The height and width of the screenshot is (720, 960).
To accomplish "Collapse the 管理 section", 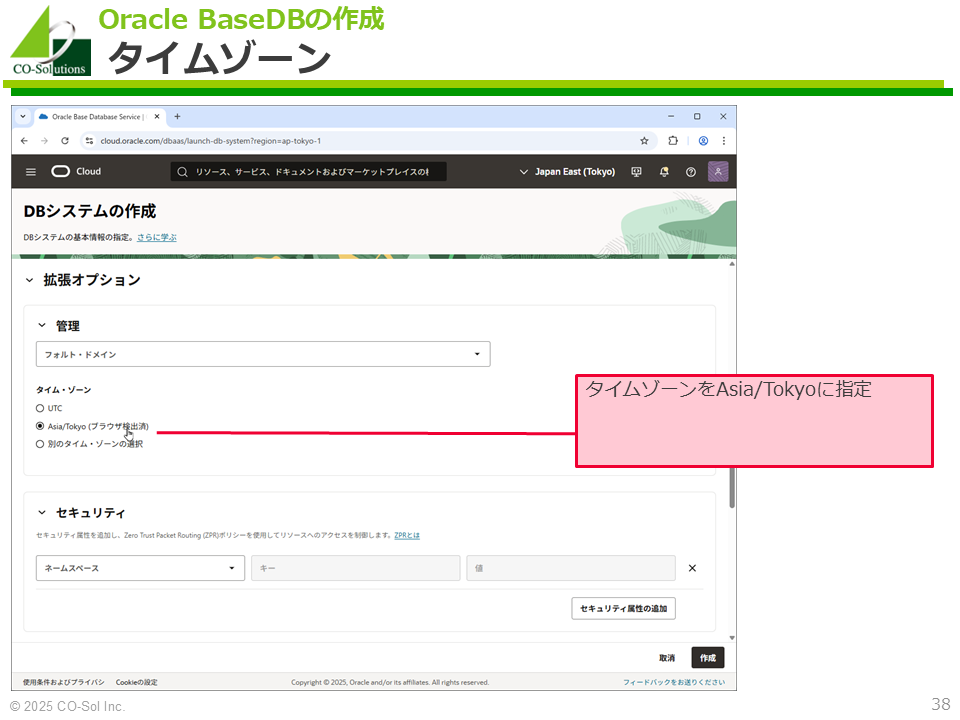I will (x=42, y=326).
